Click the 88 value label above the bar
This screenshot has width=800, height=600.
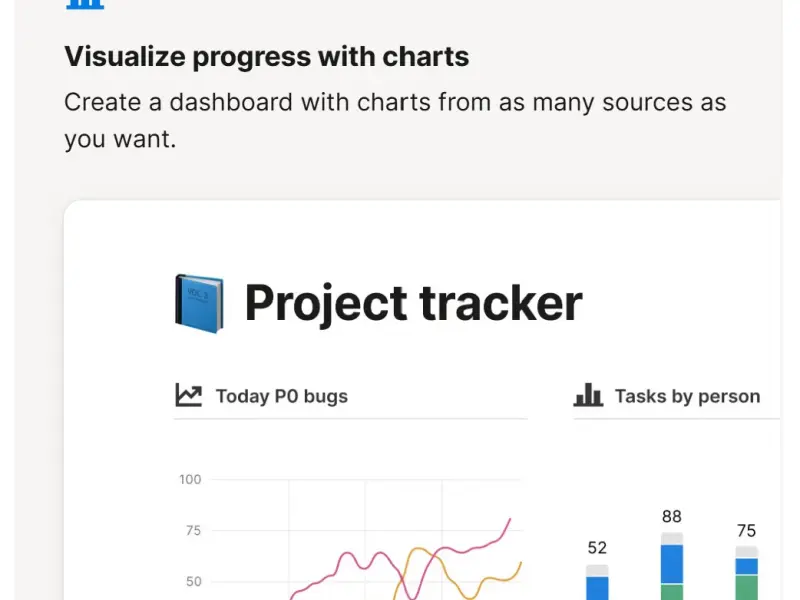click(x=672, y=516)
